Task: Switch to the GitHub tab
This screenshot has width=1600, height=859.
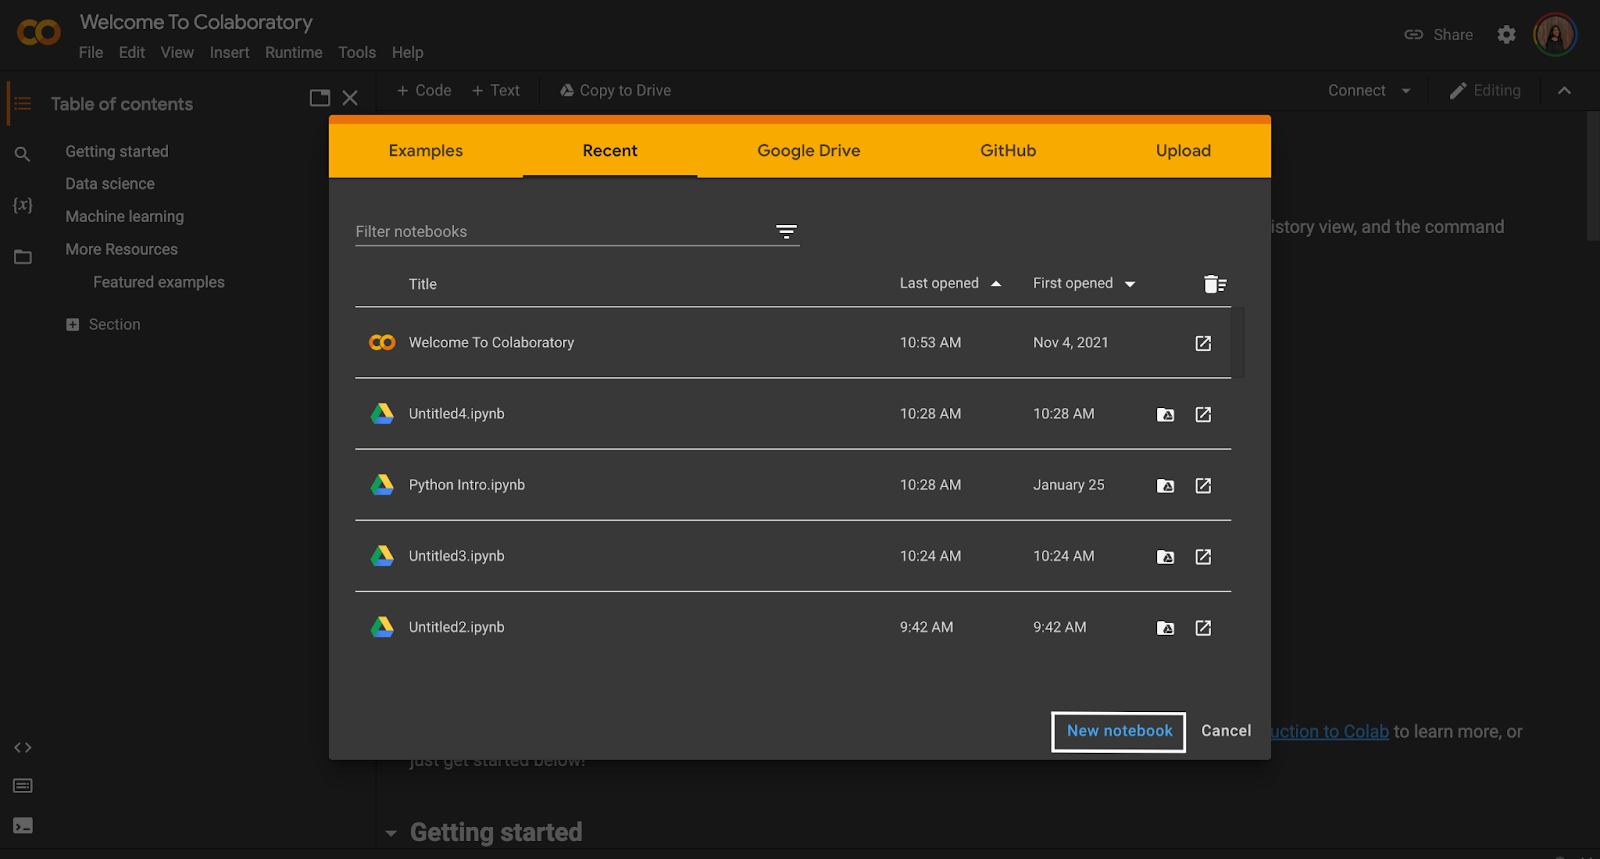Action: 1008,151
